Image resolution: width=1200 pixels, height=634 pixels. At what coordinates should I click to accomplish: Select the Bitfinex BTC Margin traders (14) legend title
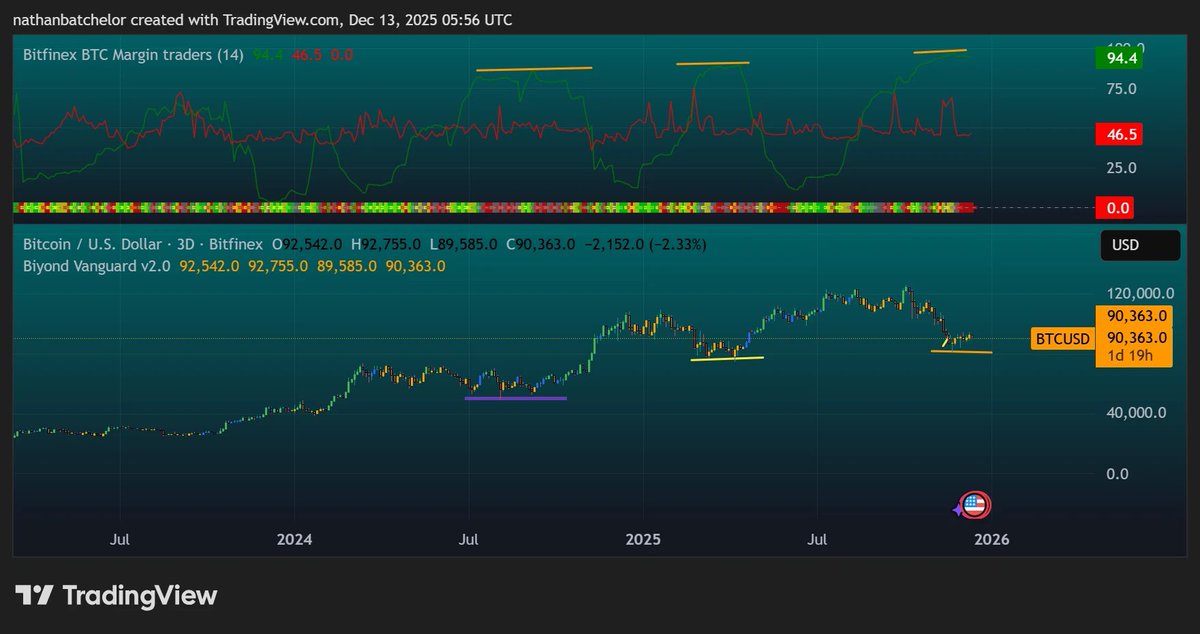[x=133, y=55]
